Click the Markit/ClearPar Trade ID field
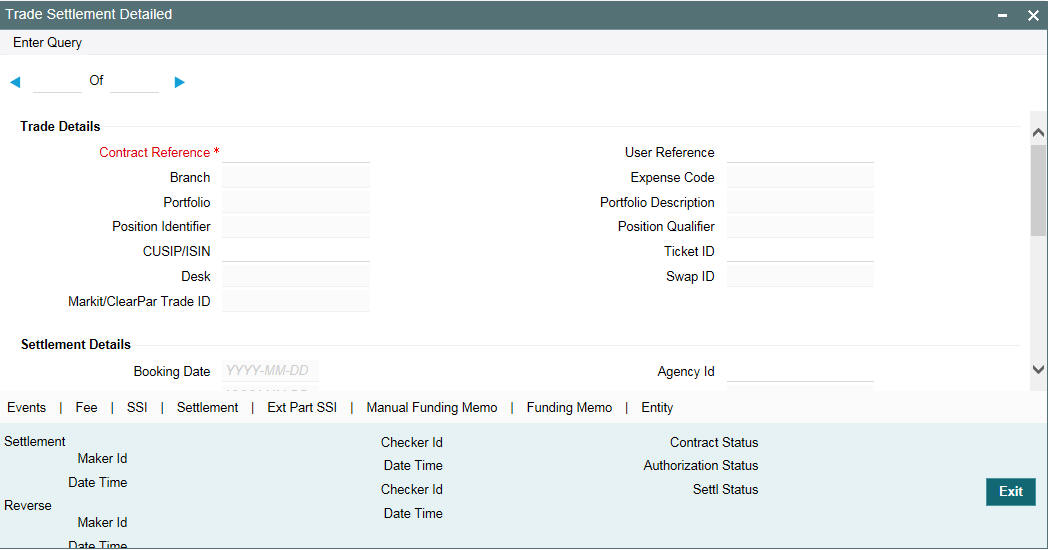The image size is (1048, 550). point(295,301)
